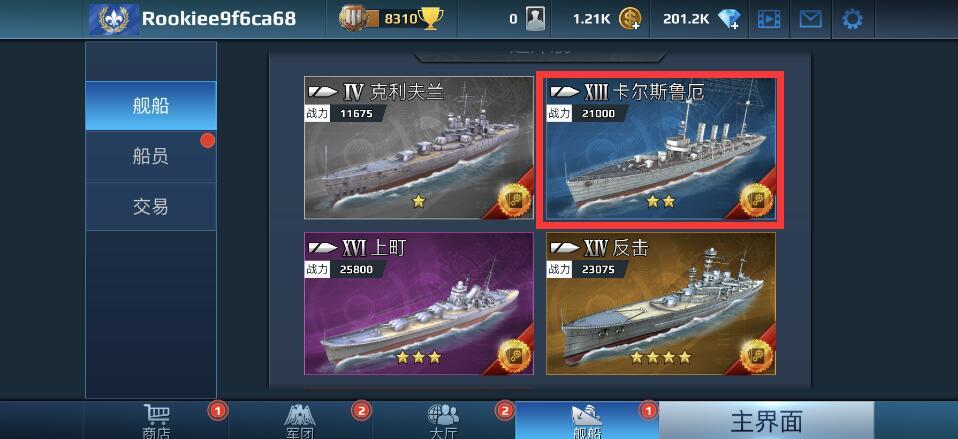Click the player flag avatar
958x439 pixels.
[x=113, y=19]
